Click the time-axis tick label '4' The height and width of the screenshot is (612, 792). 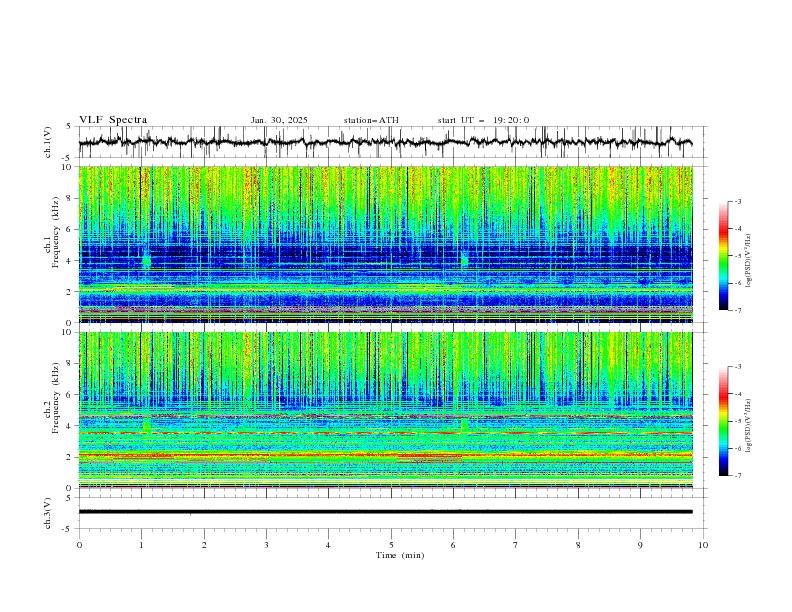(328, 545)
